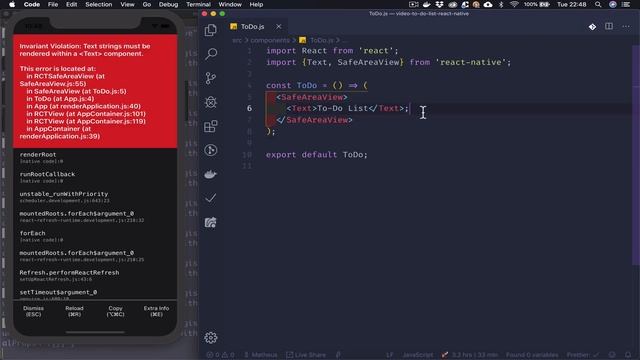This screenshot has height=360, width=640.
Task: Open the Wi-Fi menu bar icon
Action: click(514, 4)
